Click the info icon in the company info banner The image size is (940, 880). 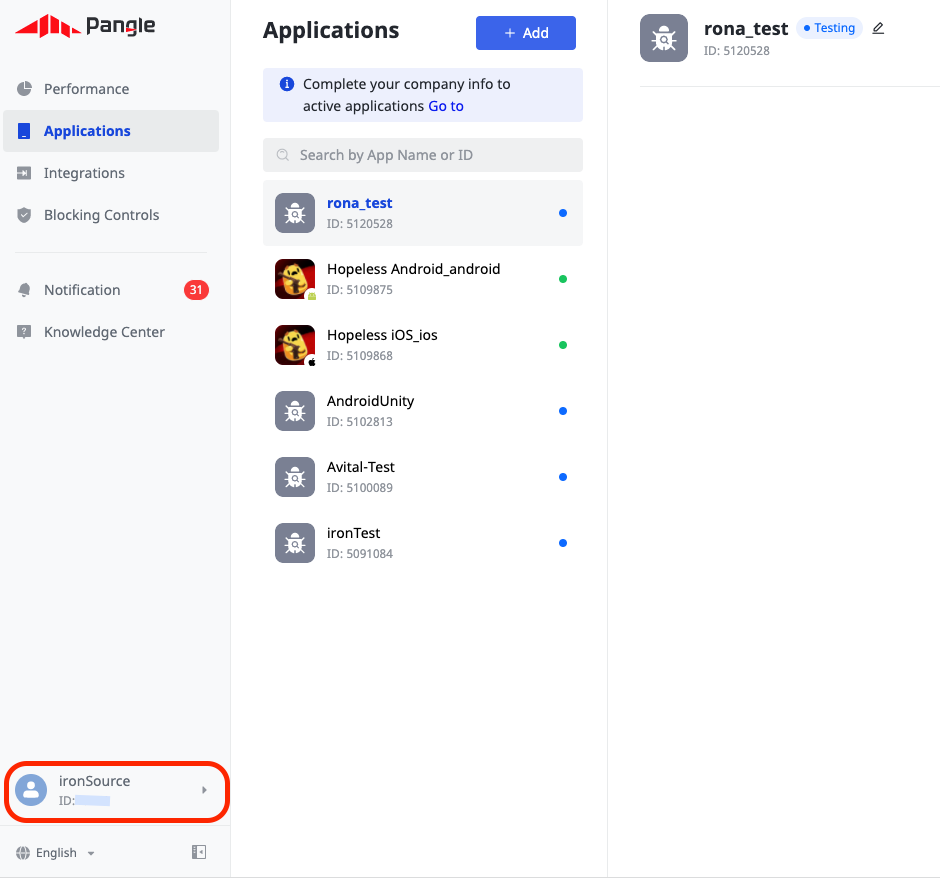287,84
